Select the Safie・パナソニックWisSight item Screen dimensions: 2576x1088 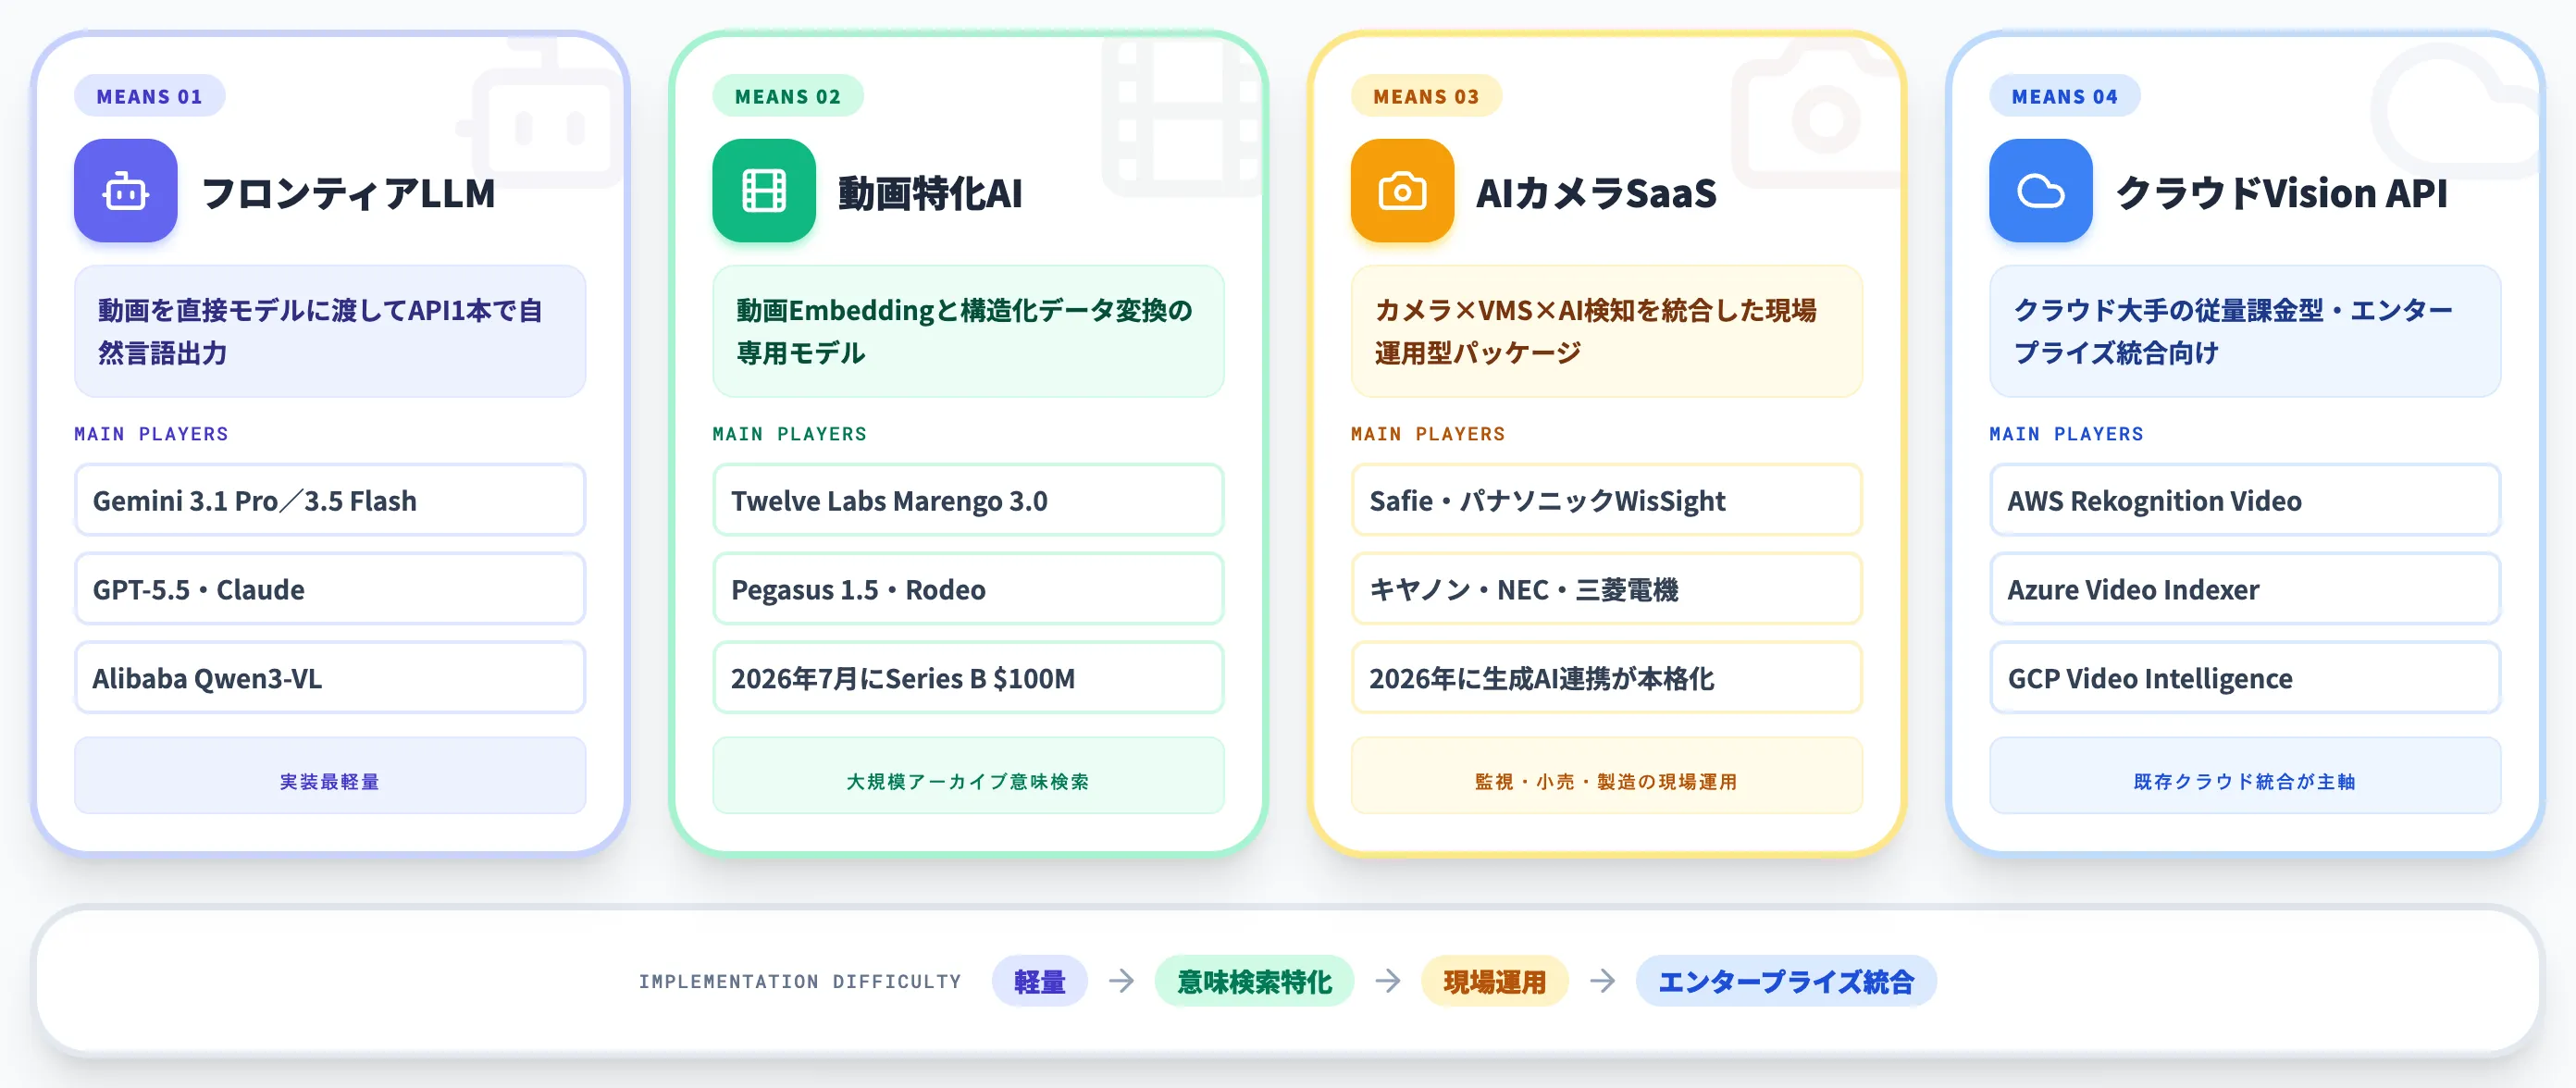coord(1606,500)
